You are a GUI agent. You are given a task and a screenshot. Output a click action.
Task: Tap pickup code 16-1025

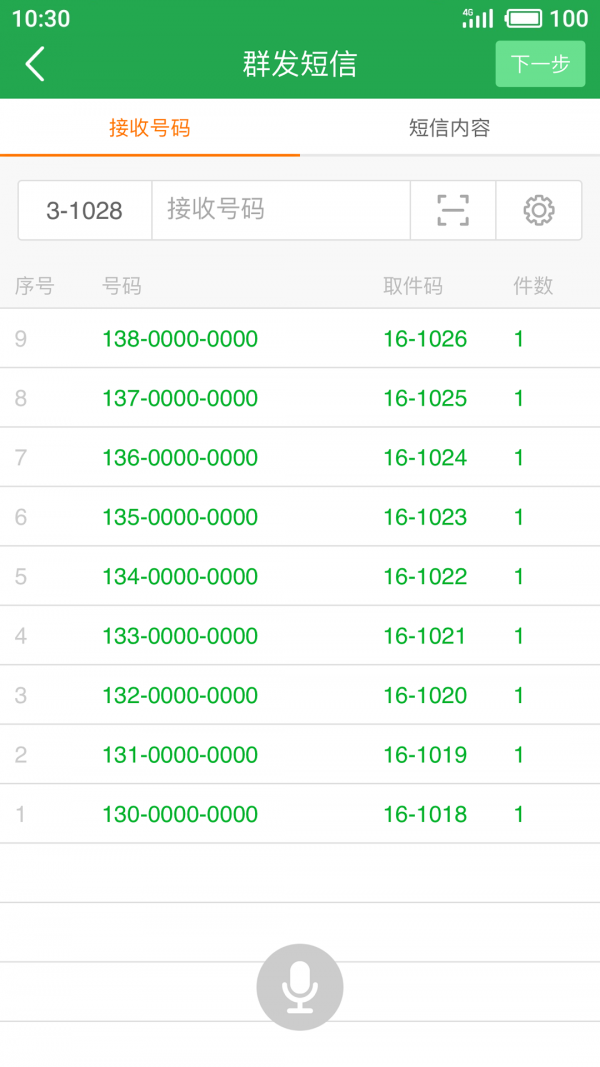[425, 398]
